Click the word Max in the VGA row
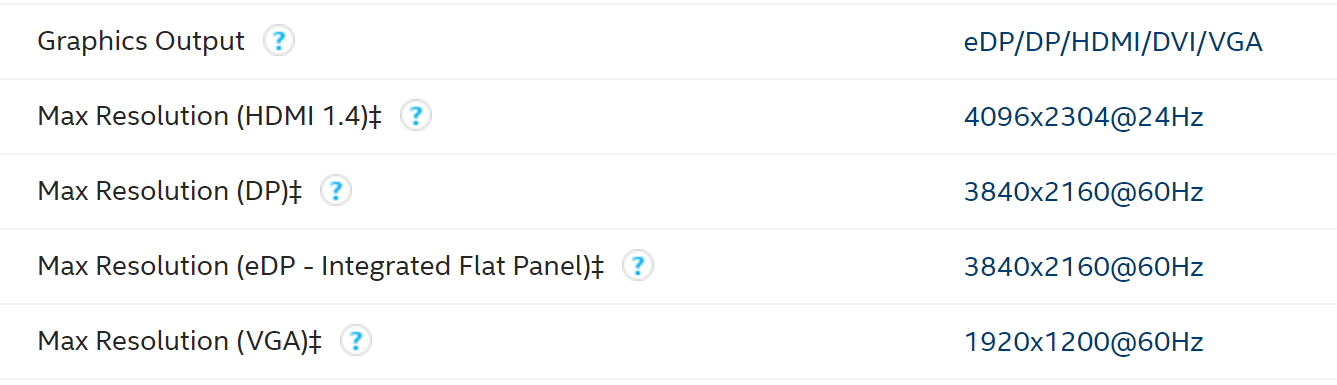This screenshot has height=385, width=1337. [63, 341]
